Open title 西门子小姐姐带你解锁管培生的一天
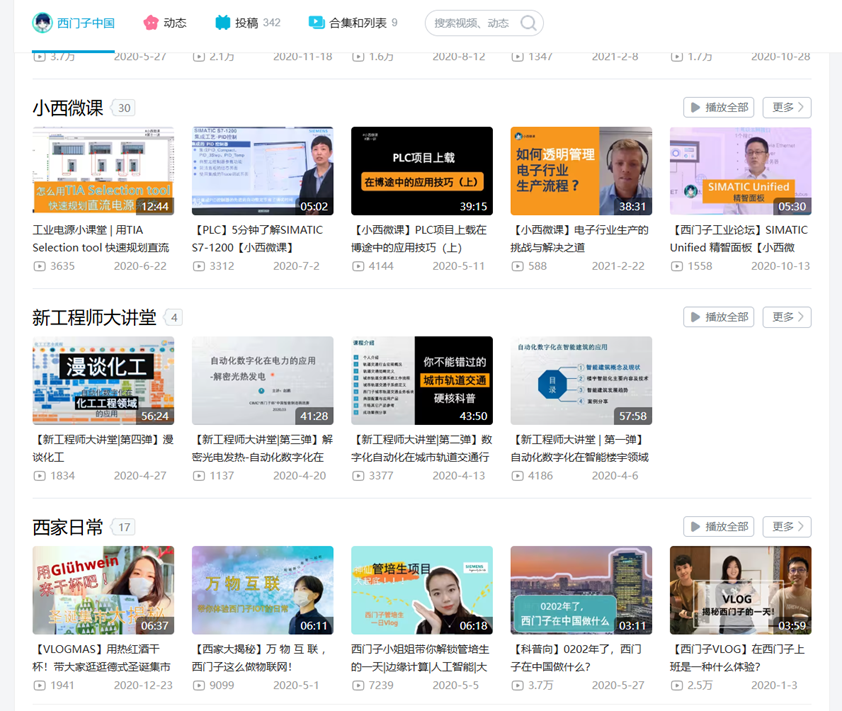 pos(420,658)
